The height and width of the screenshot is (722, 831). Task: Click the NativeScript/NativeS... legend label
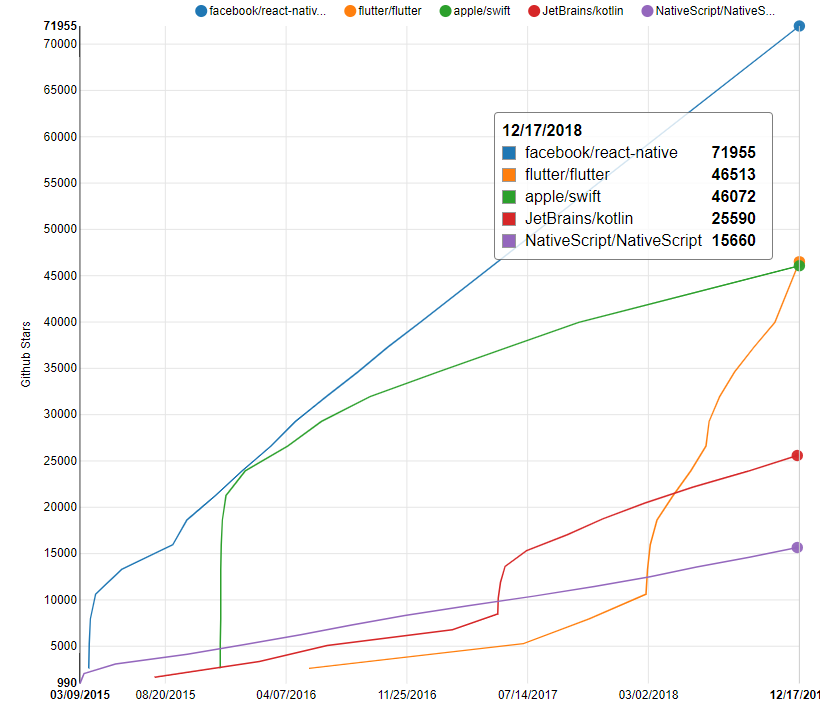[x=715, y=11]
